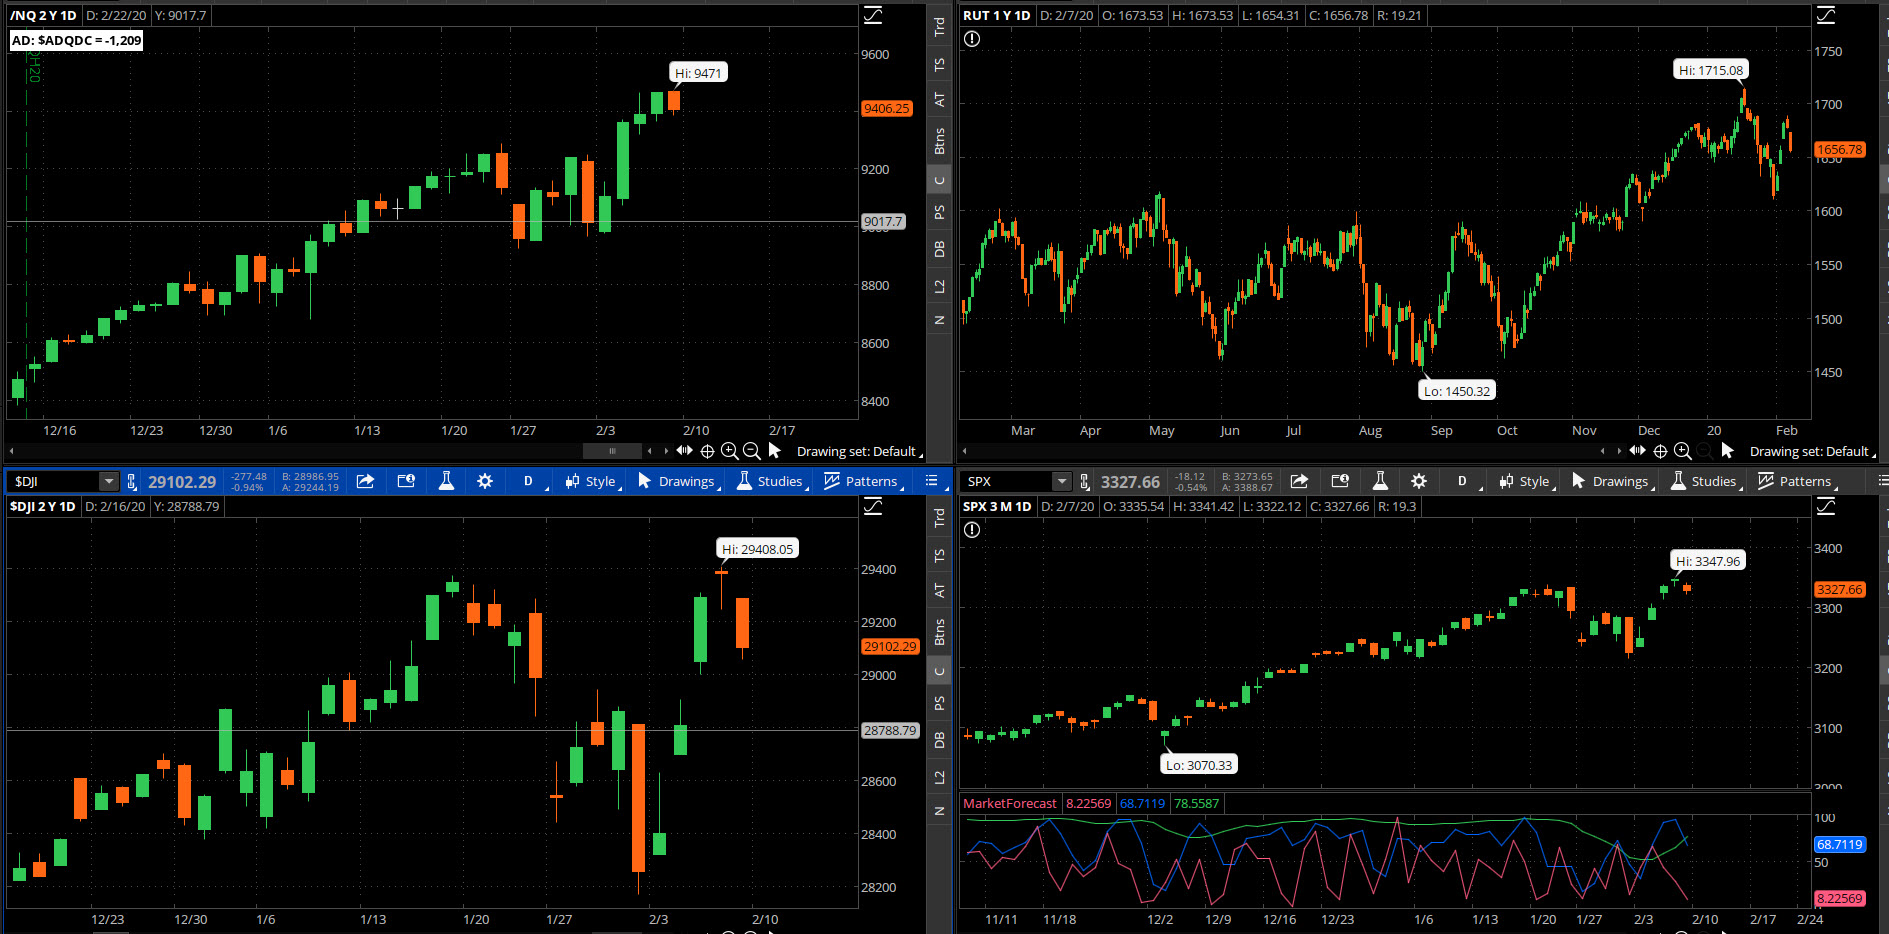
Task: Open the Style menu in the $DJI toolbar
Action: pos(593,482)
